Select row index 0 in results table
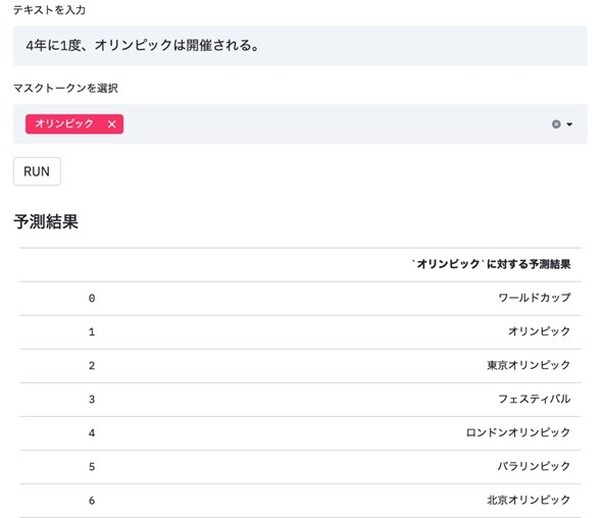Viewport: 600px width, 518px height. click(92, 298)
